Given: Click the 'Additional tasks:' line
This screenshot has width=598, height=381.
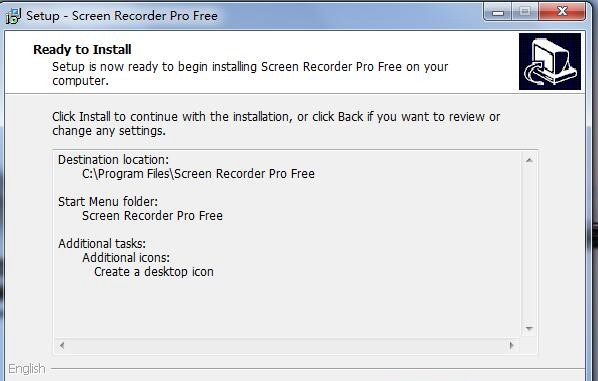Looking at the screenshot, I should pyautogui.click(x=102, y=243).
